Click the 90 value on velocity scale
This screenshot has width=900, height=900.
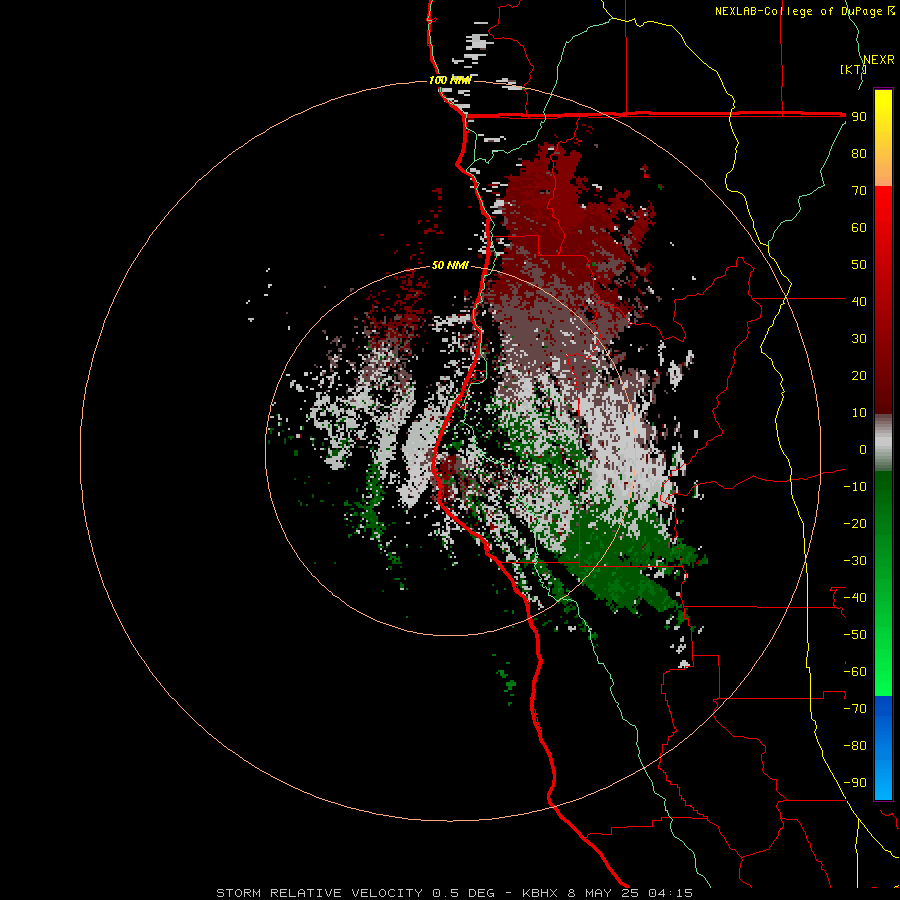tap(859, 117)
